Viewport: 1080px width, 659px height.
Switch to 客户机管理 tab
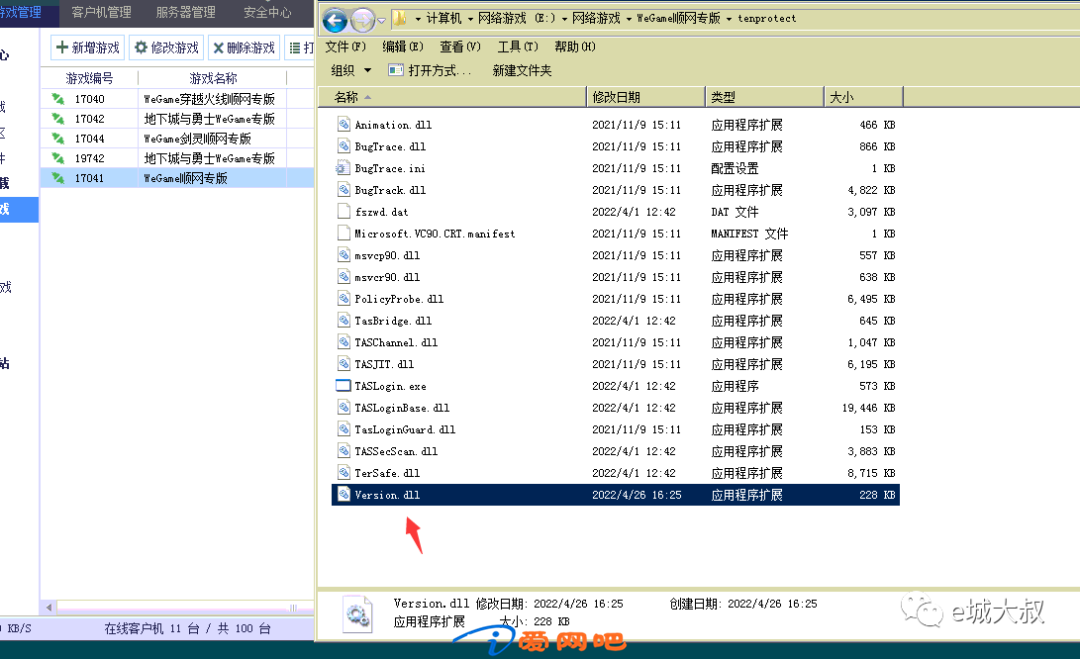101,12
